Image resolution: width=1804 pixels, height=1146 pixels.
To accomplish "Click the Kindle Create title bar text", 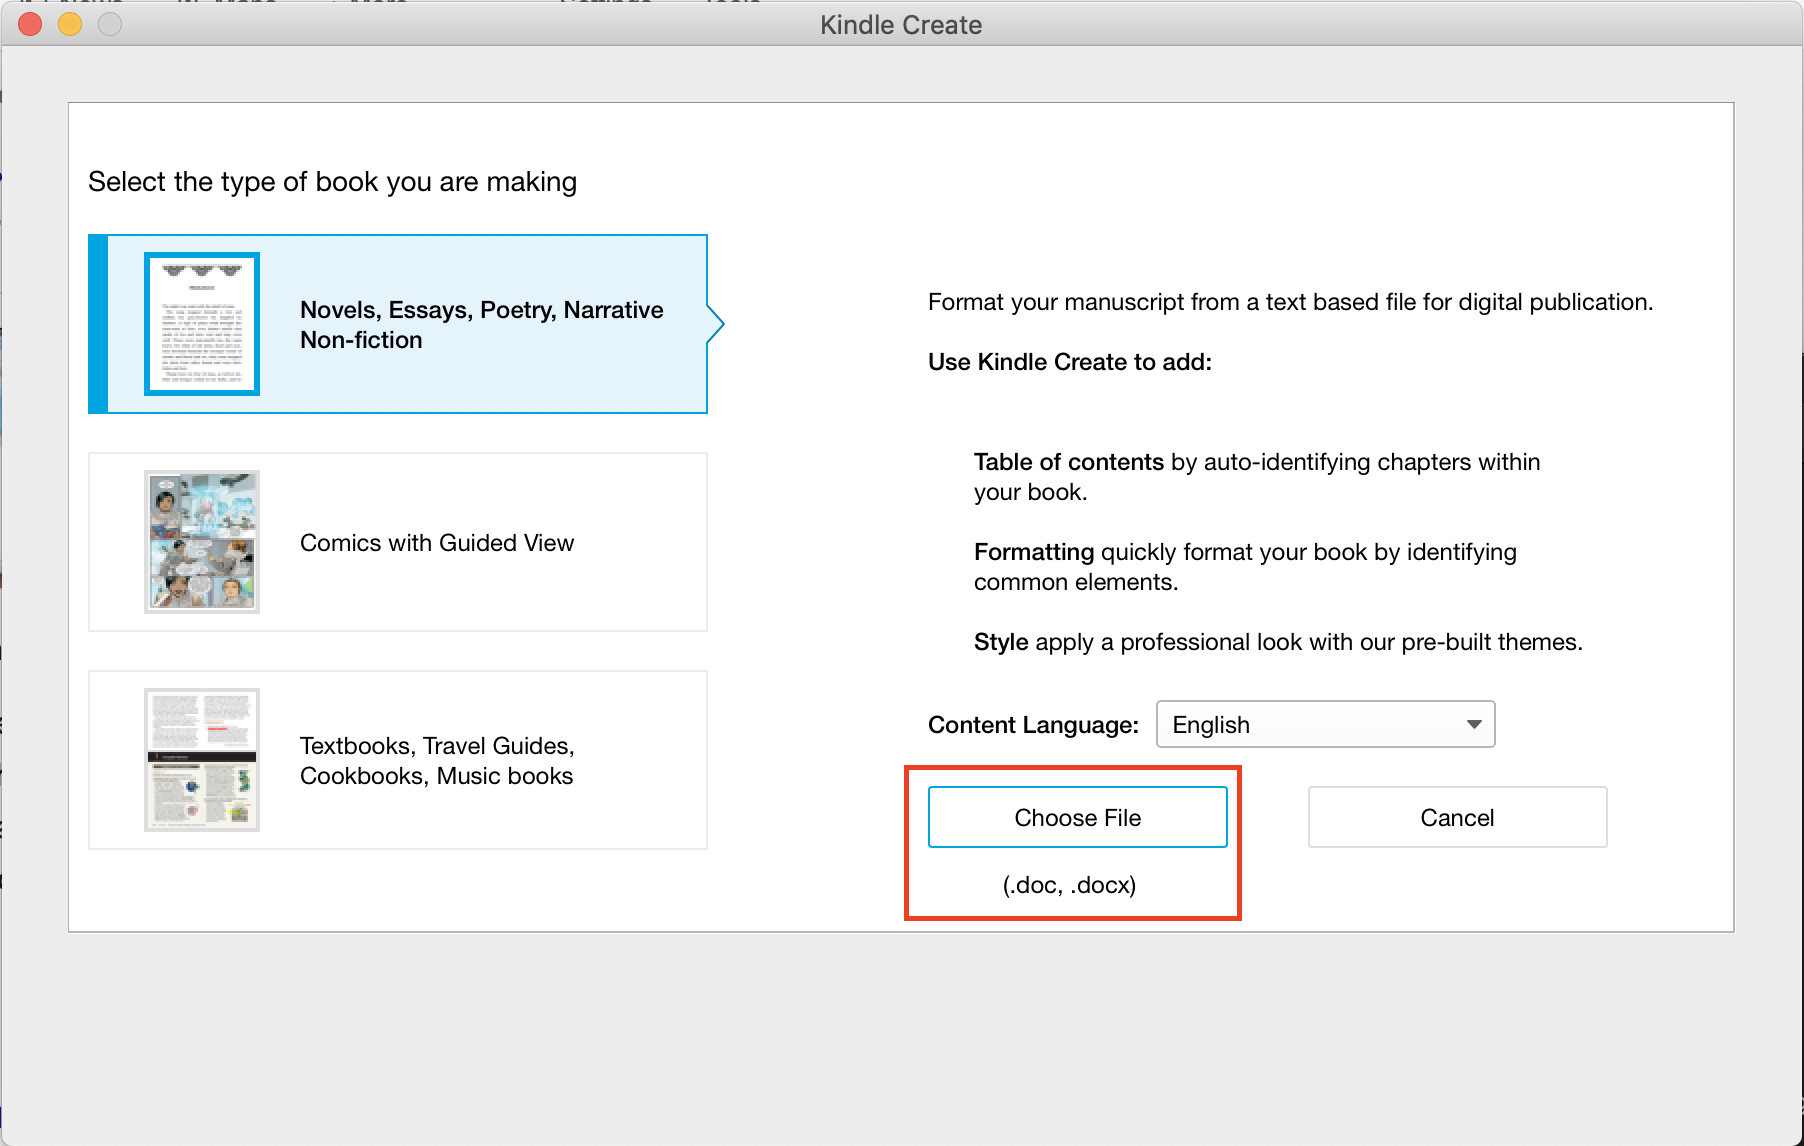I will click(x=899, y=24).
